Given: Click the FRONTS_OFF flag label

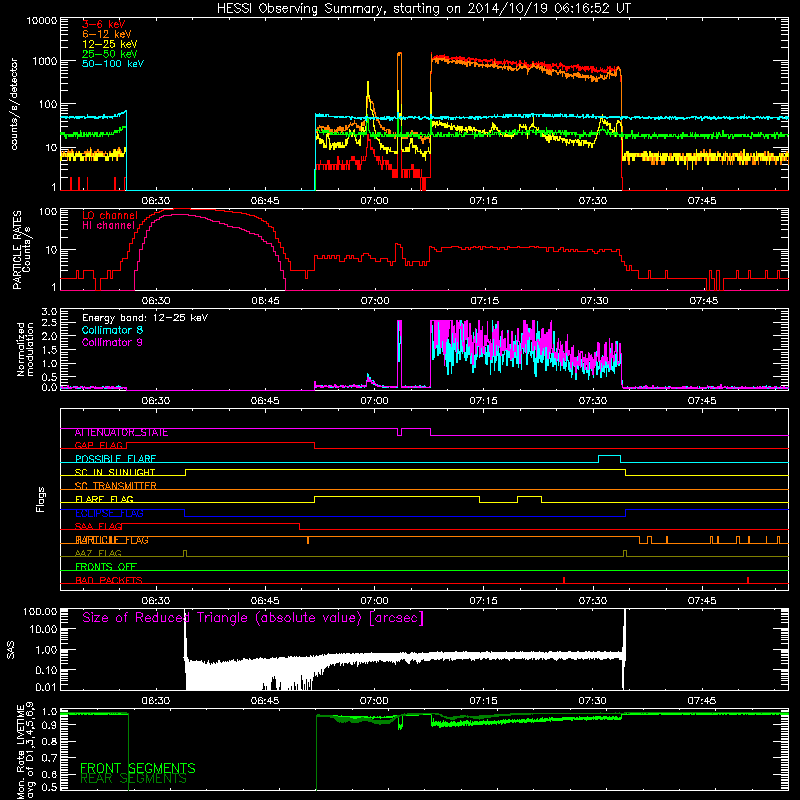Looking at the screenshot, I should [106, 567].
